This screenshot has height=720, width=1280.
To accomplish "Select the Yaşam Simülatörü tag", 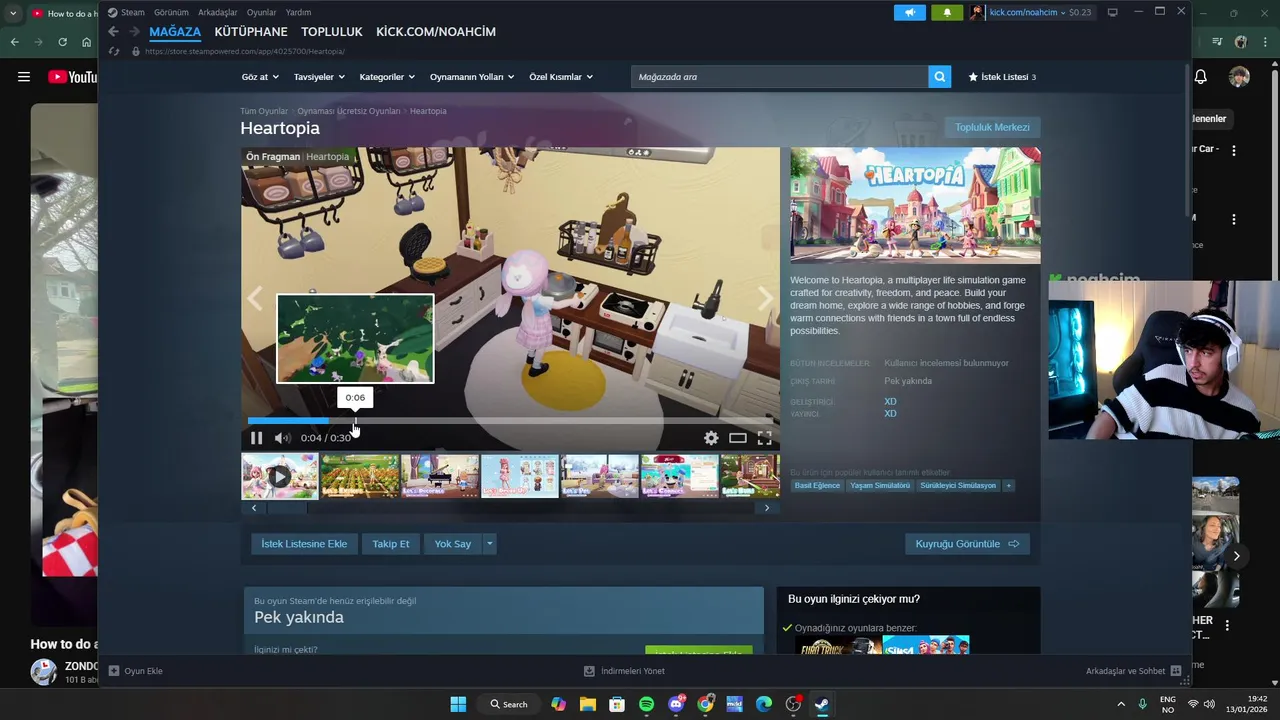I will (x=880, y=486).
